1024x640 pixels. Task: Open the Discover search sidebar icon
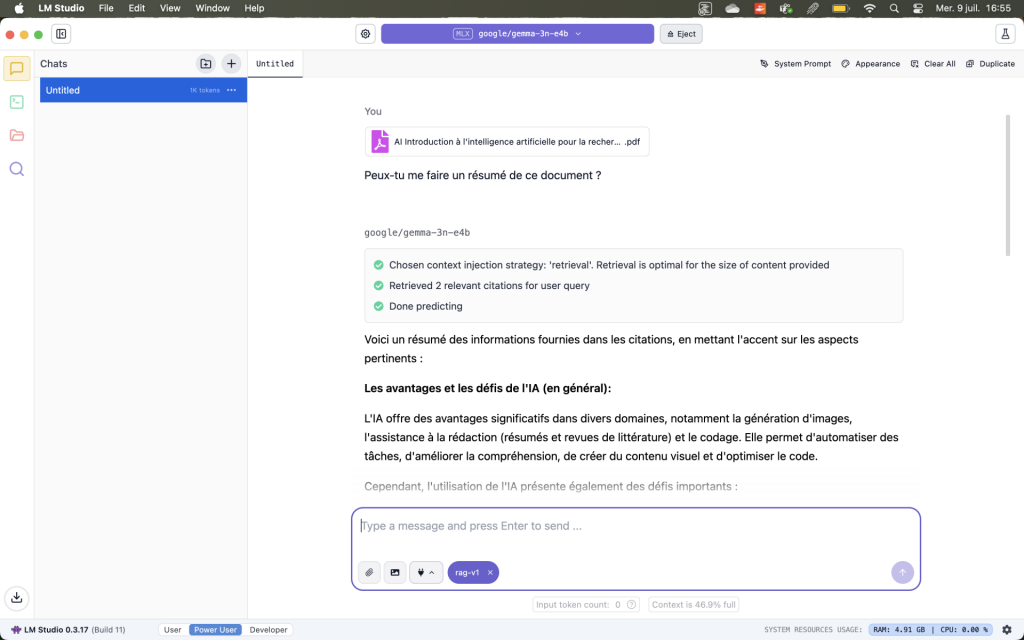[x=17, y=169]
